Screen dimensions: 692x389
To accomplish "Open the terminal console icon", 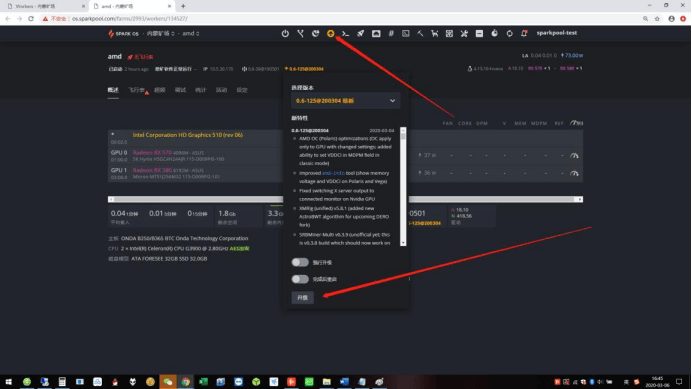I will (346, 34).
